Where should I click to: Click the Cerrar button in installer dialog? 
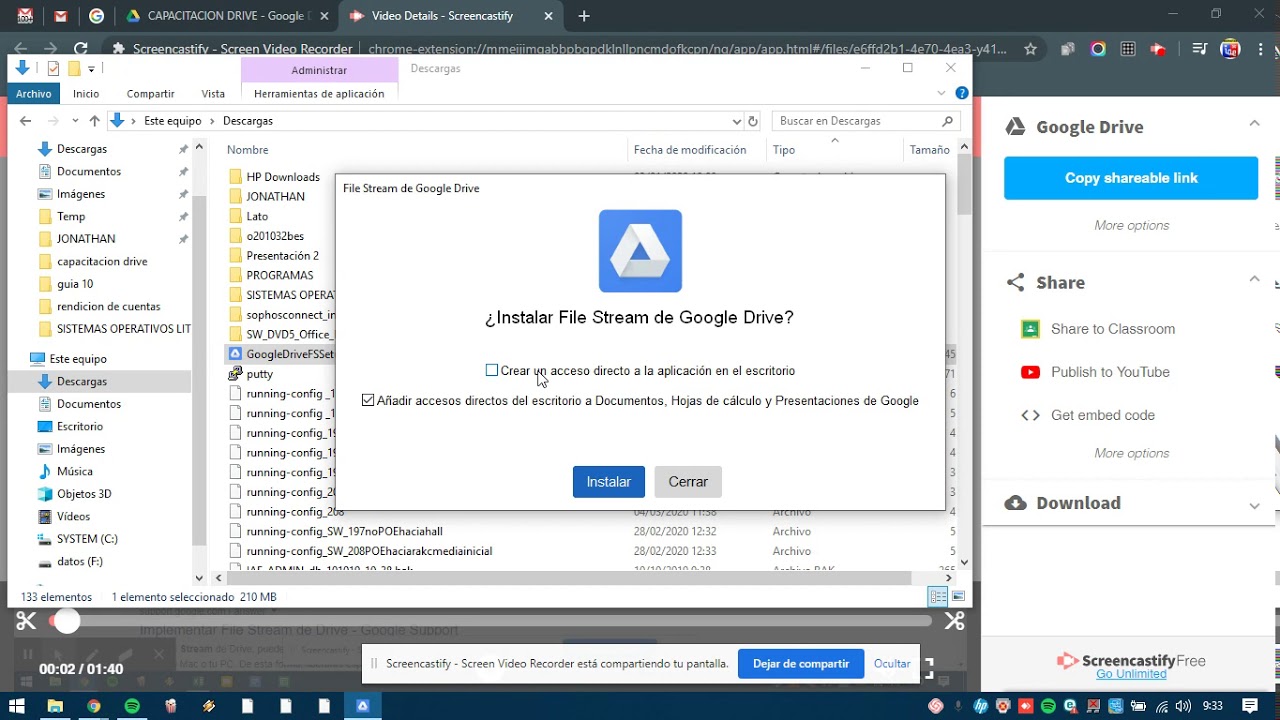click(x=688, y=482)
